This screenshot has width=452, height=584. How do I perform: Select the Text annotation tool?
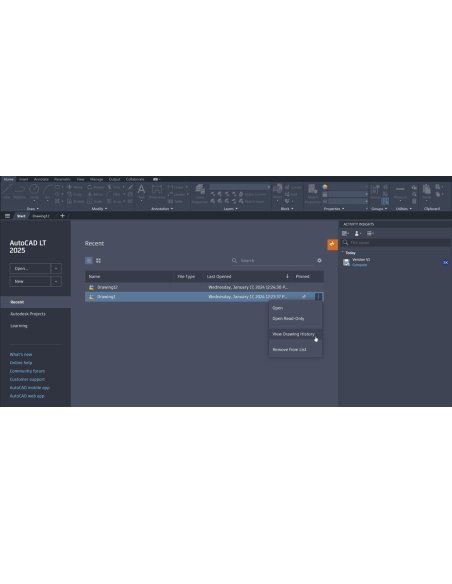[x=141, y=191]
